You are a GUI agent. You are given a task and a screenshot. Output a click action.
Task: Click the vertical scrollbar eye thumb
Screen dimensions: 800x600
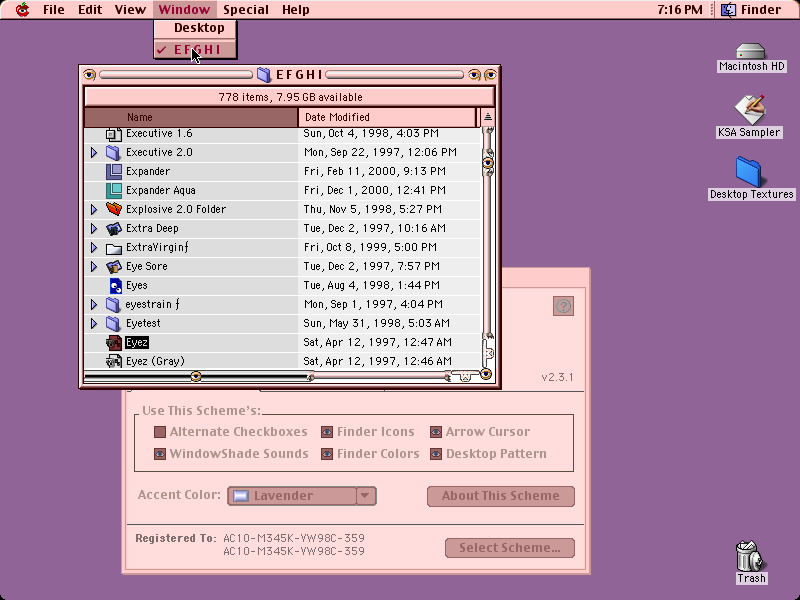(x=488, y=163)
